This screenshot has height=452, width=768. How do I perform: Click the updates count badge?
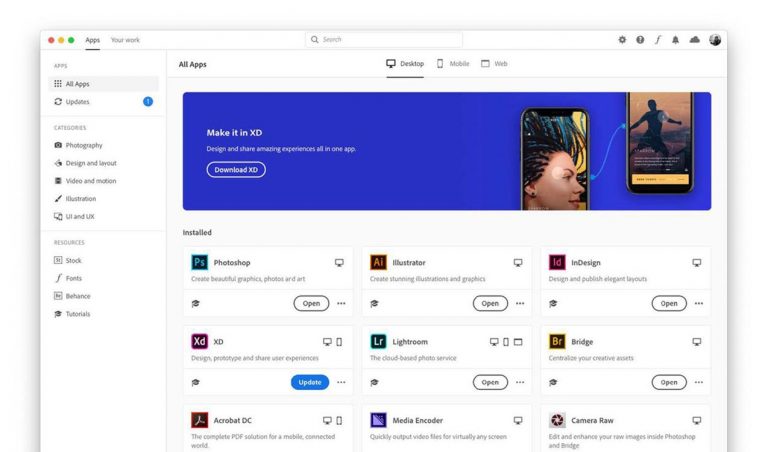pos(148,102)
